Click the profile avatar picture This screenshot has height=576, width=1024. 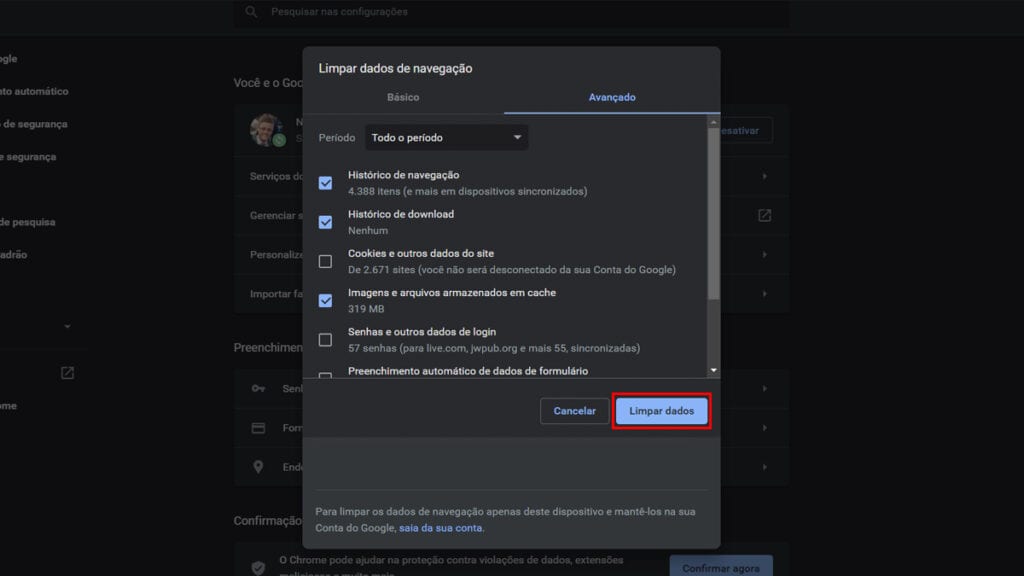(x=265, y=130)
